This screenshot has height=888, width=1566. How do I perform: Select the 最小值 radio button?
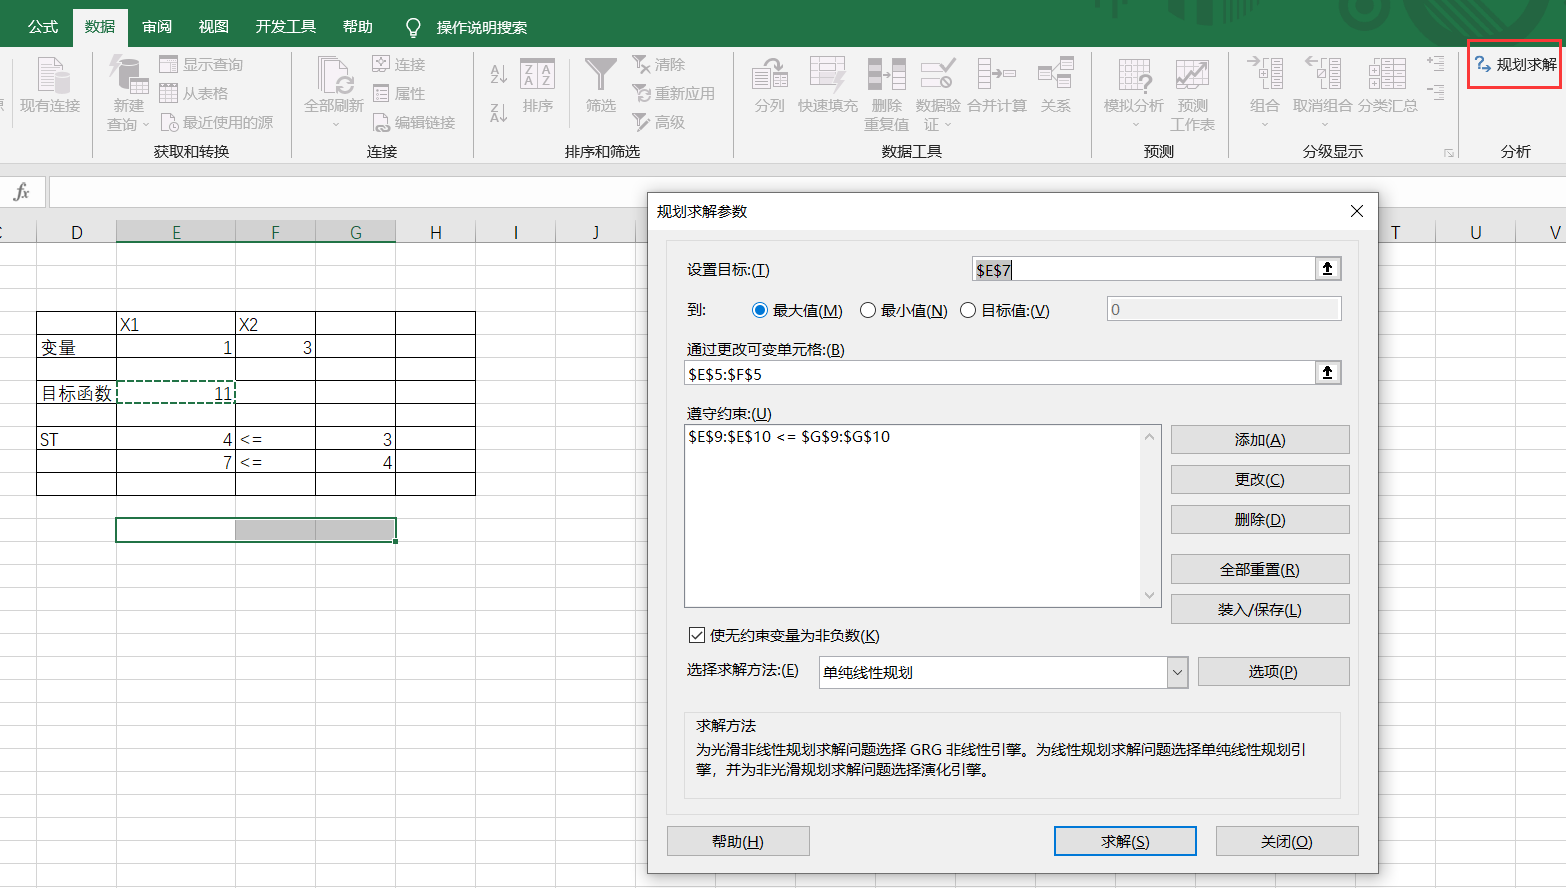868,311
